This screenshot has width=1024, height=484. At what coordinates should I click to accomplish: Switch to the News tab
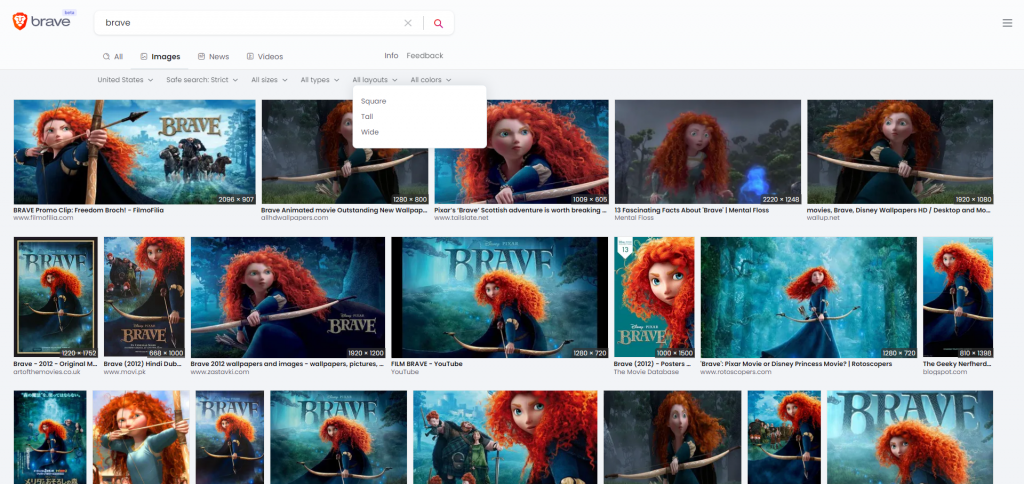213,57
